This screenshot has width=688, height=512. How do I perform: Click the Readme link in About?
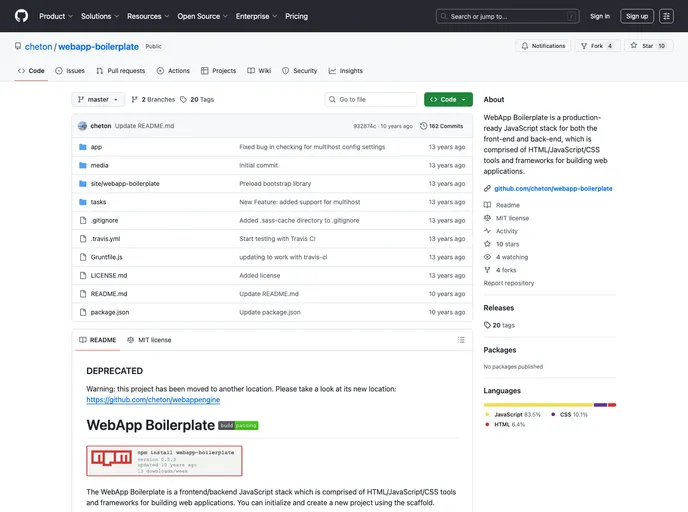[x=508, y=205]
